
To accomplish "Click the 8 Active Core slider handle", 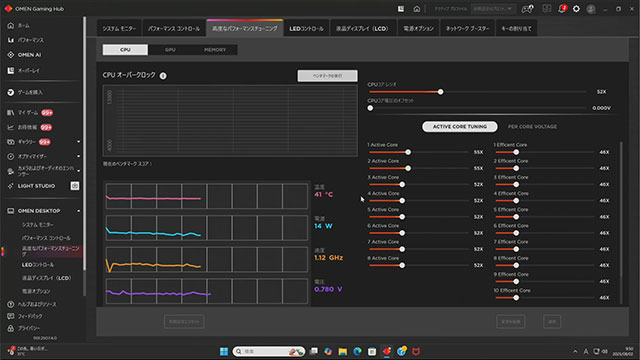I will pyautogui.click(x=402, y=265).
